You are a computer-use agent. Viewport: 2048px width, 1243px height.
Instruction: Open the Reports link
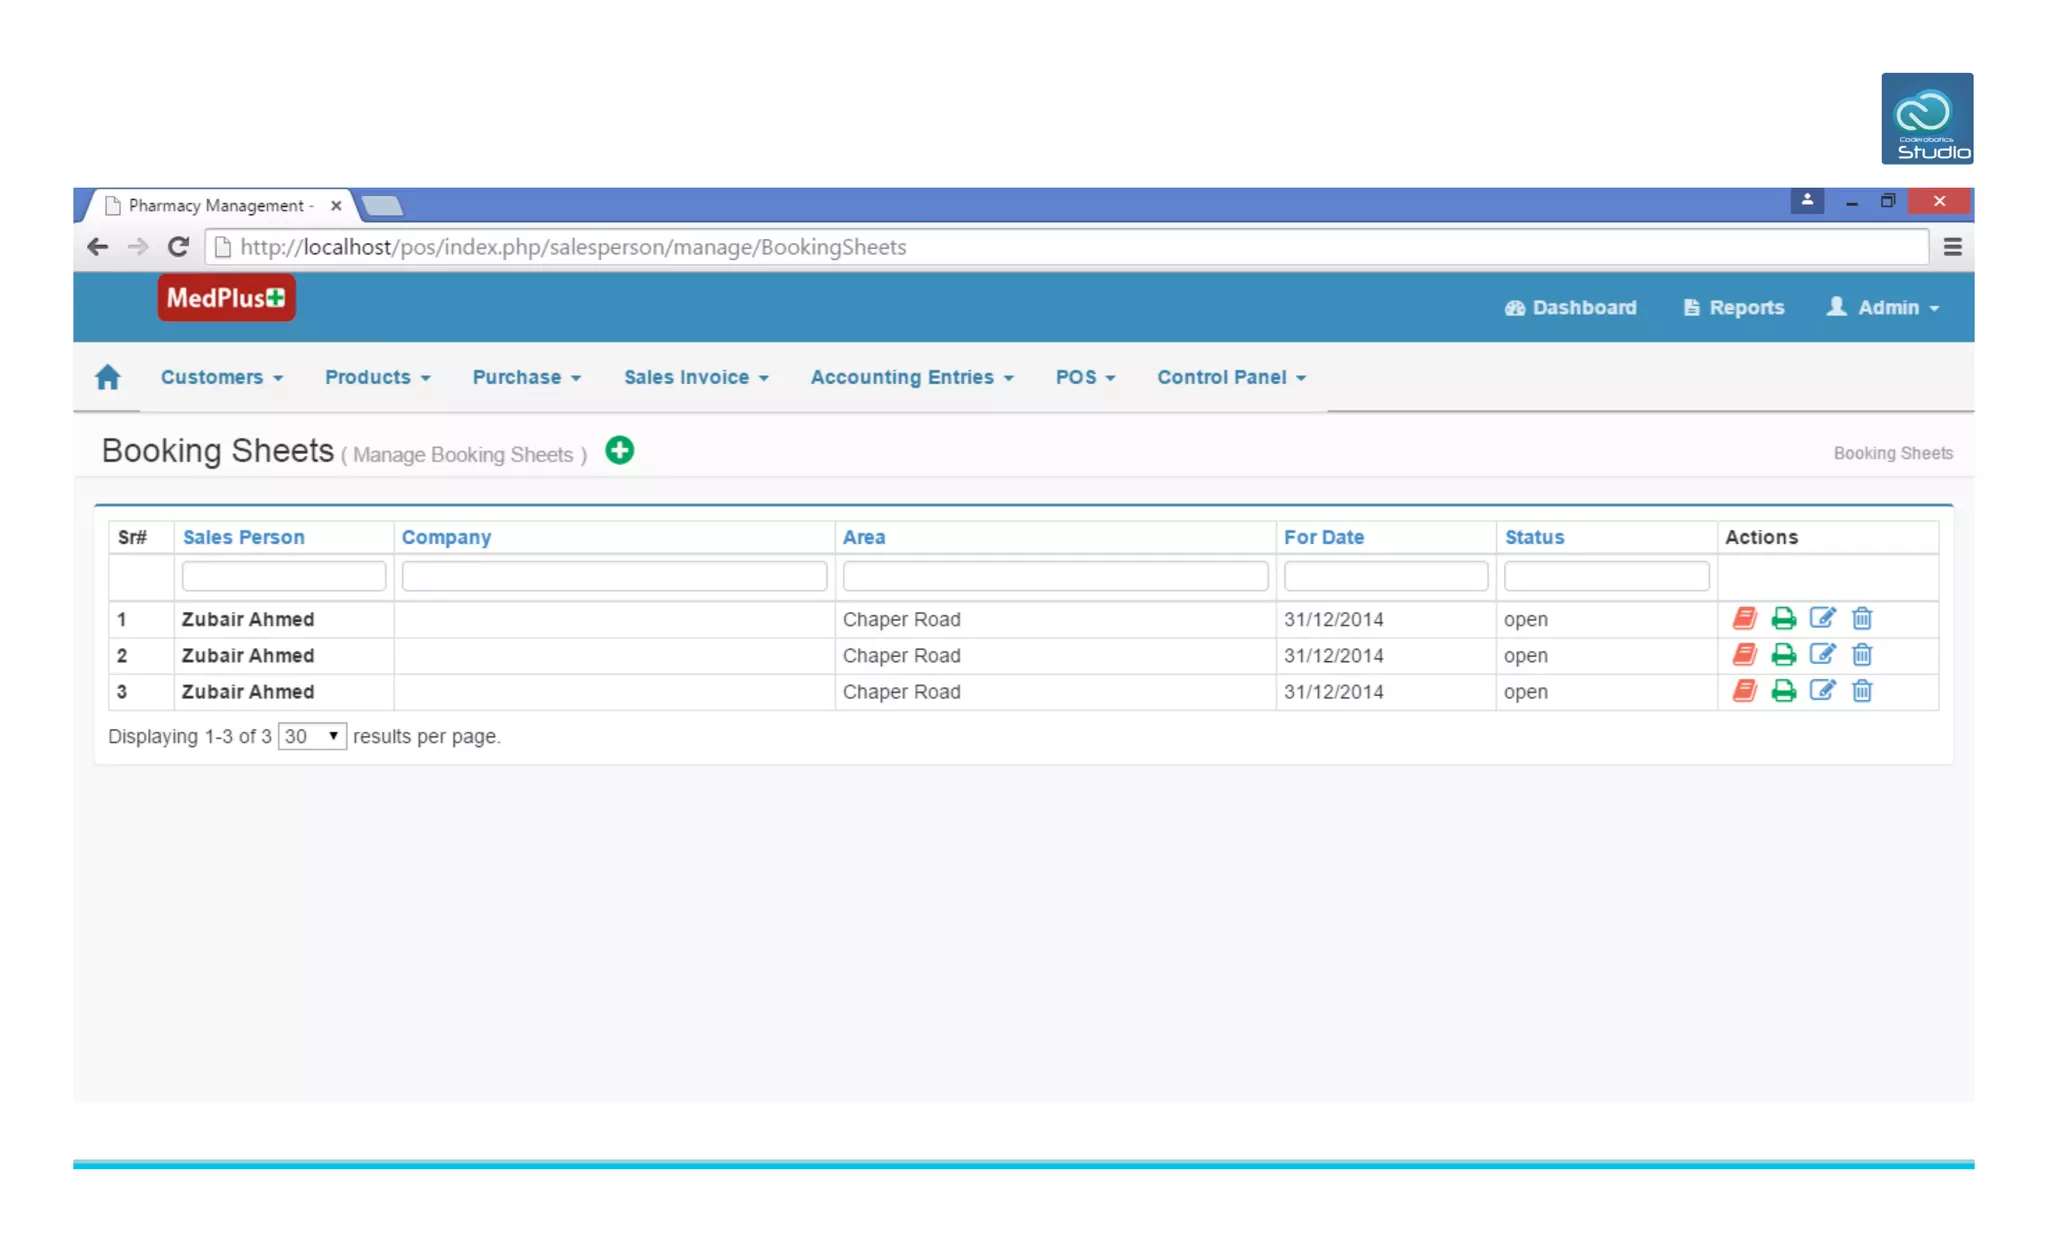pos(1734,308)
